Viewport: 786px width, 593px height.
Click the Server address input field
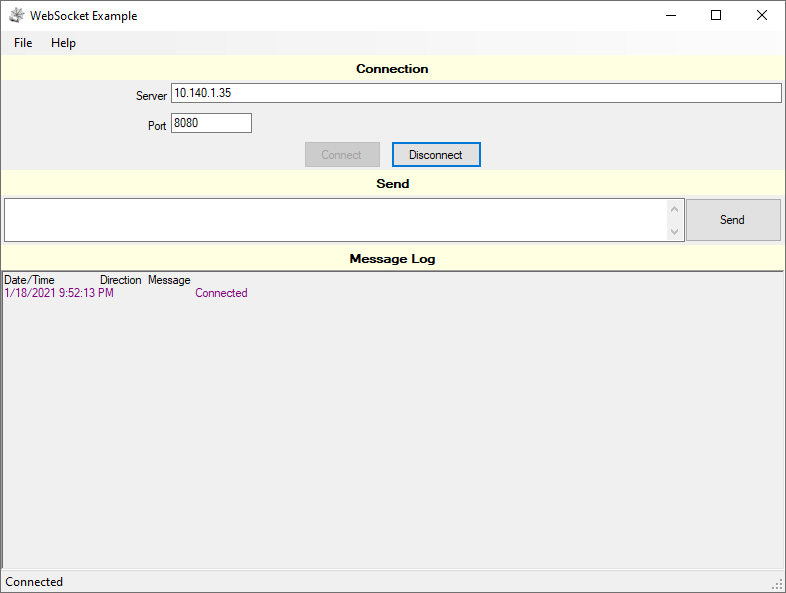coord(476,93)
